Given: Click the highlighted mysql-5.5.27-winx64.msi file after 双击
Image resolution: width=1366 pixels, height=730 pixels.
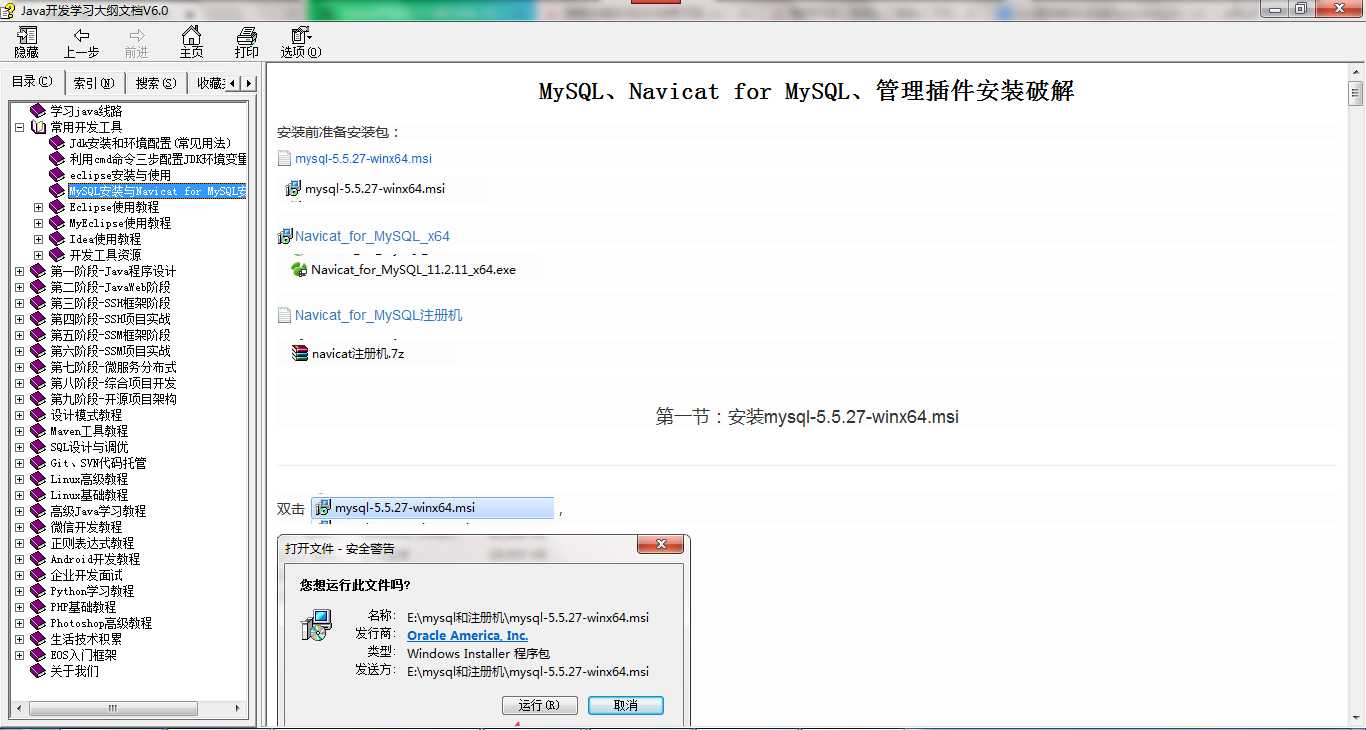Looking at the screenshot, I should tap(432, 508).
